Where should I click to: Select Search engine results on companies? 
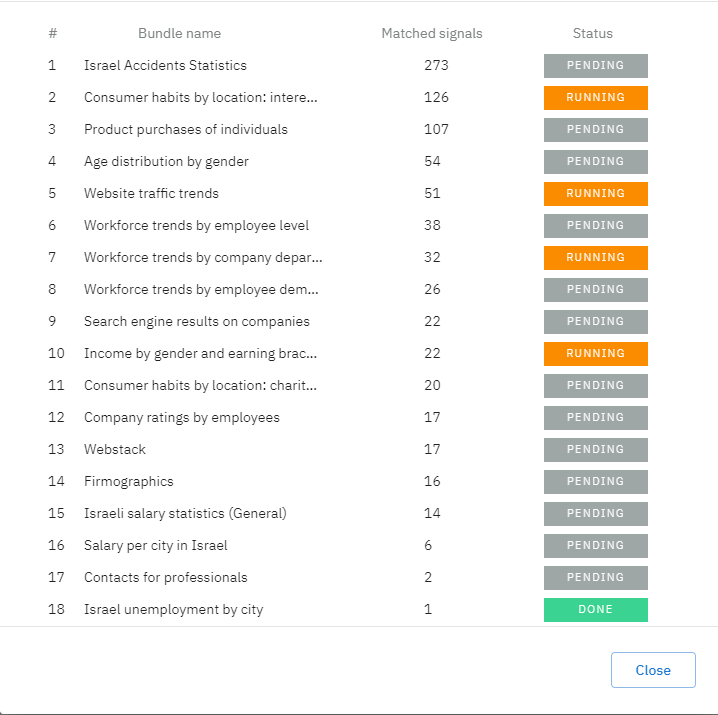[197, 322]
